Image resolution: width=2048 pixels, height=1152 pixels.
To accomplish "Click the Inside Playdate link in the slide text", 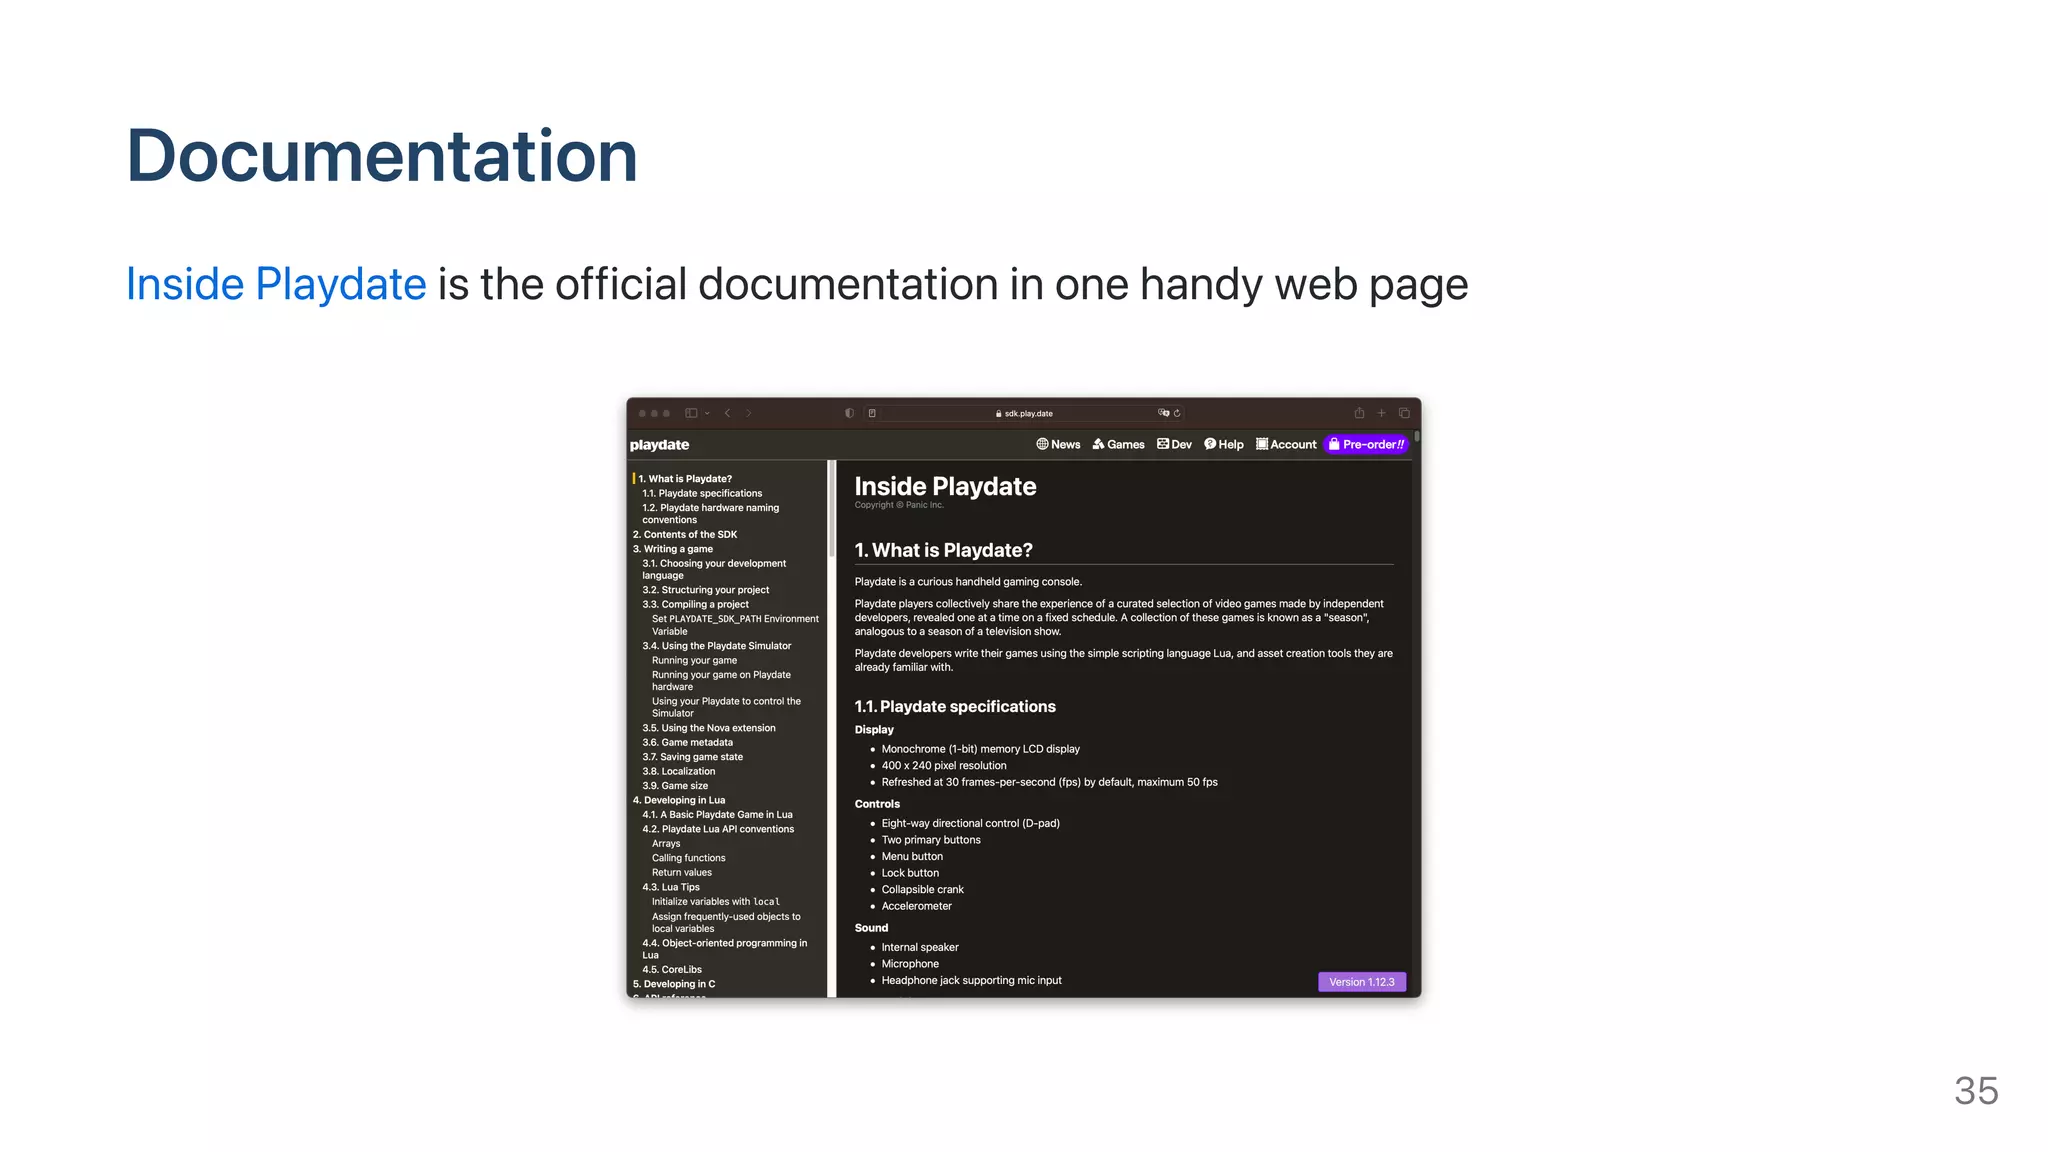I will (x=276, y=284).
